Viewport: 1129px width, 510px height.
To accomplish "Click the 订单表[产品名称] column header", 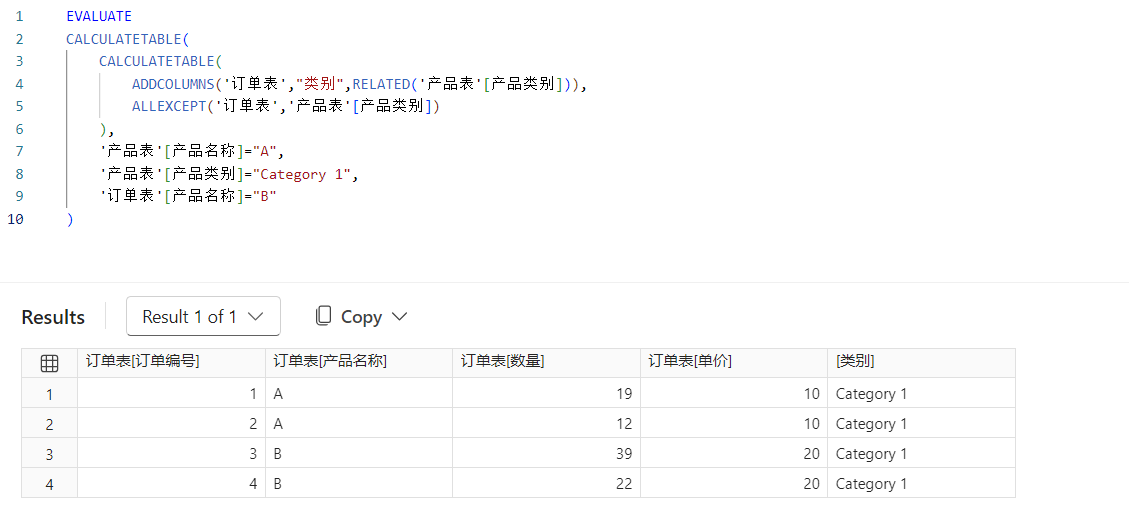I will [x=359, y=364].
